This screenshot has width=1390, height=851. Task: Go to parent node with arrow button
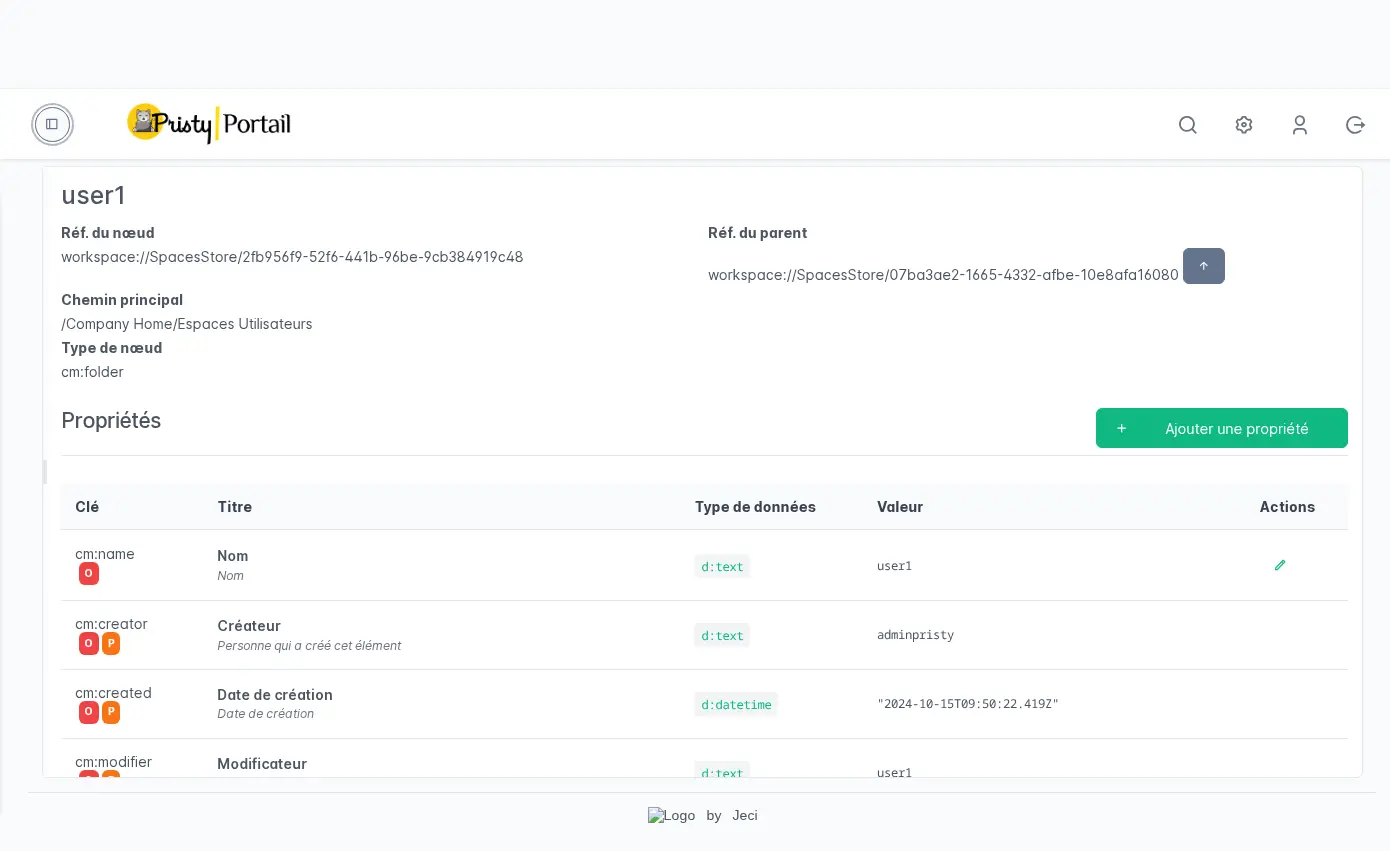1203,266
